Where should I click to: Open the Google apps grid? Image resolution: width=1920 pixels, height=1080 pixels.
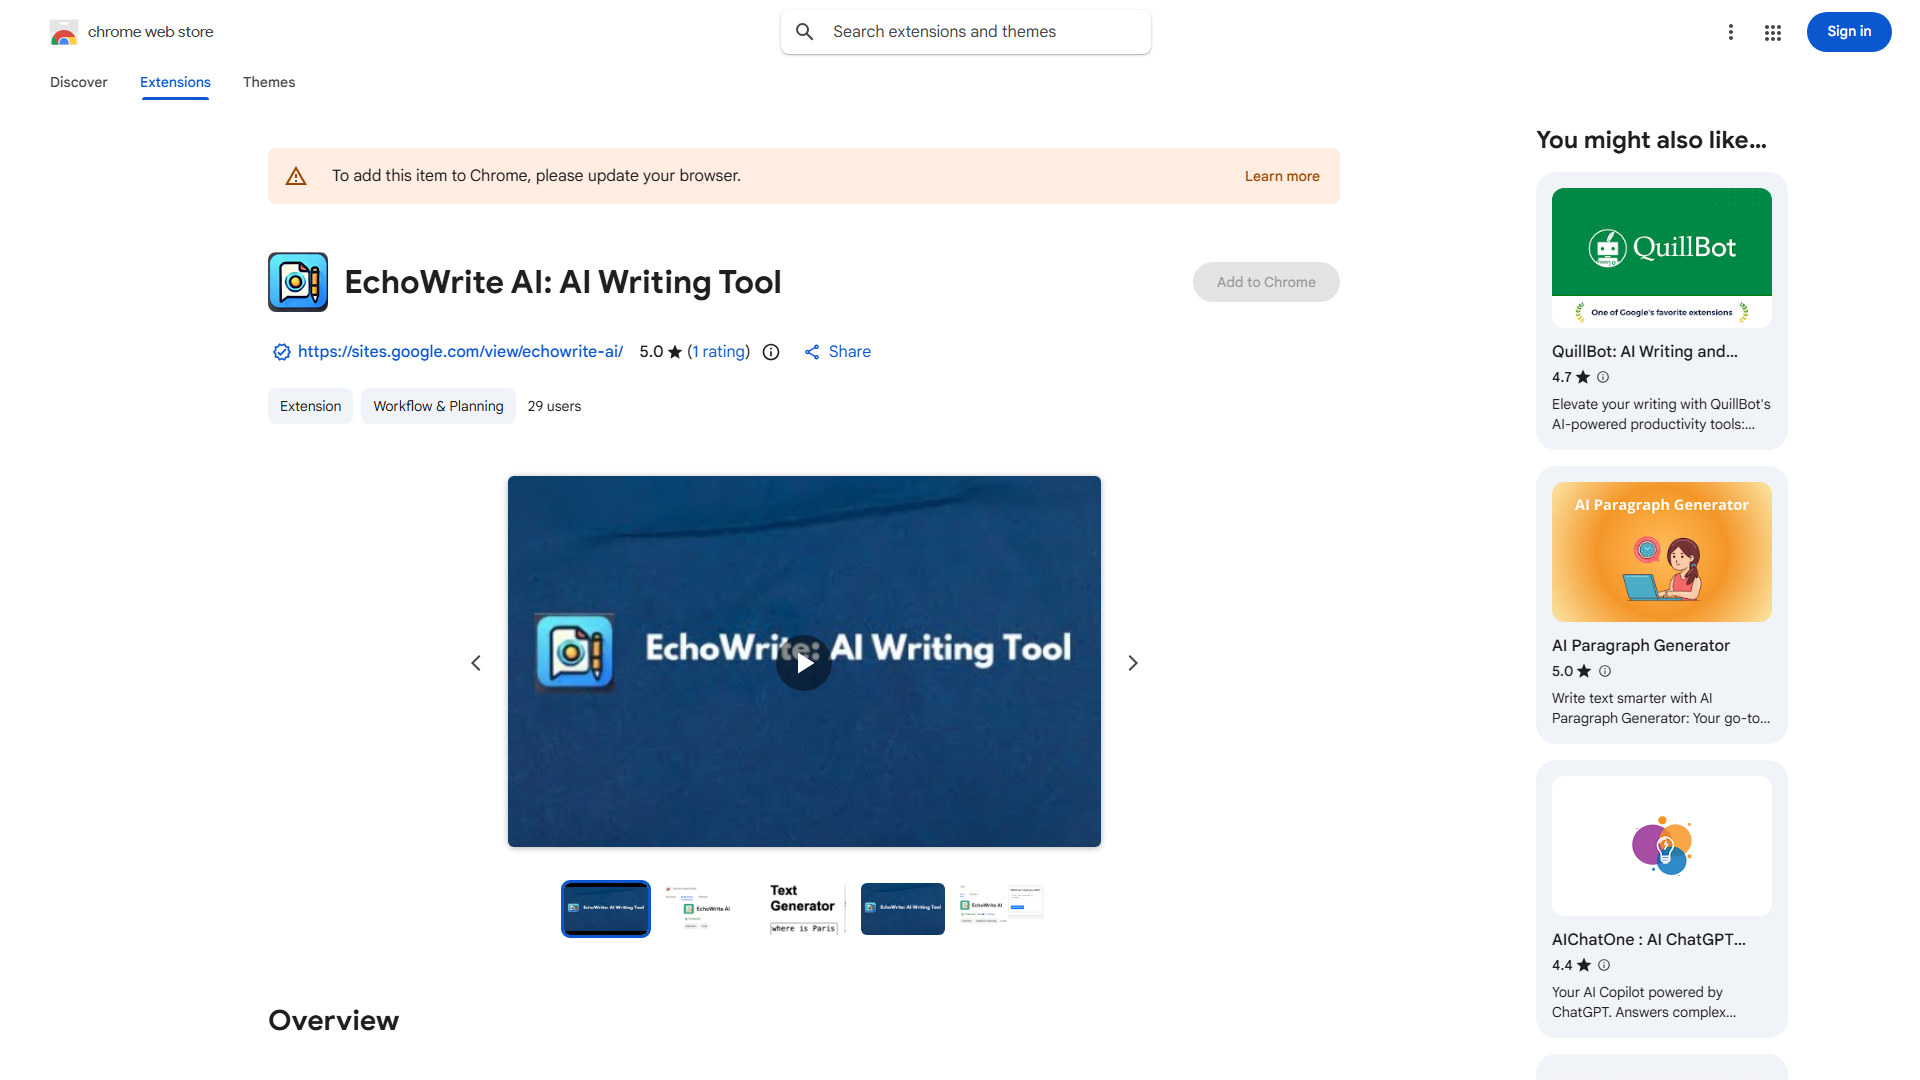[1772, 32]
